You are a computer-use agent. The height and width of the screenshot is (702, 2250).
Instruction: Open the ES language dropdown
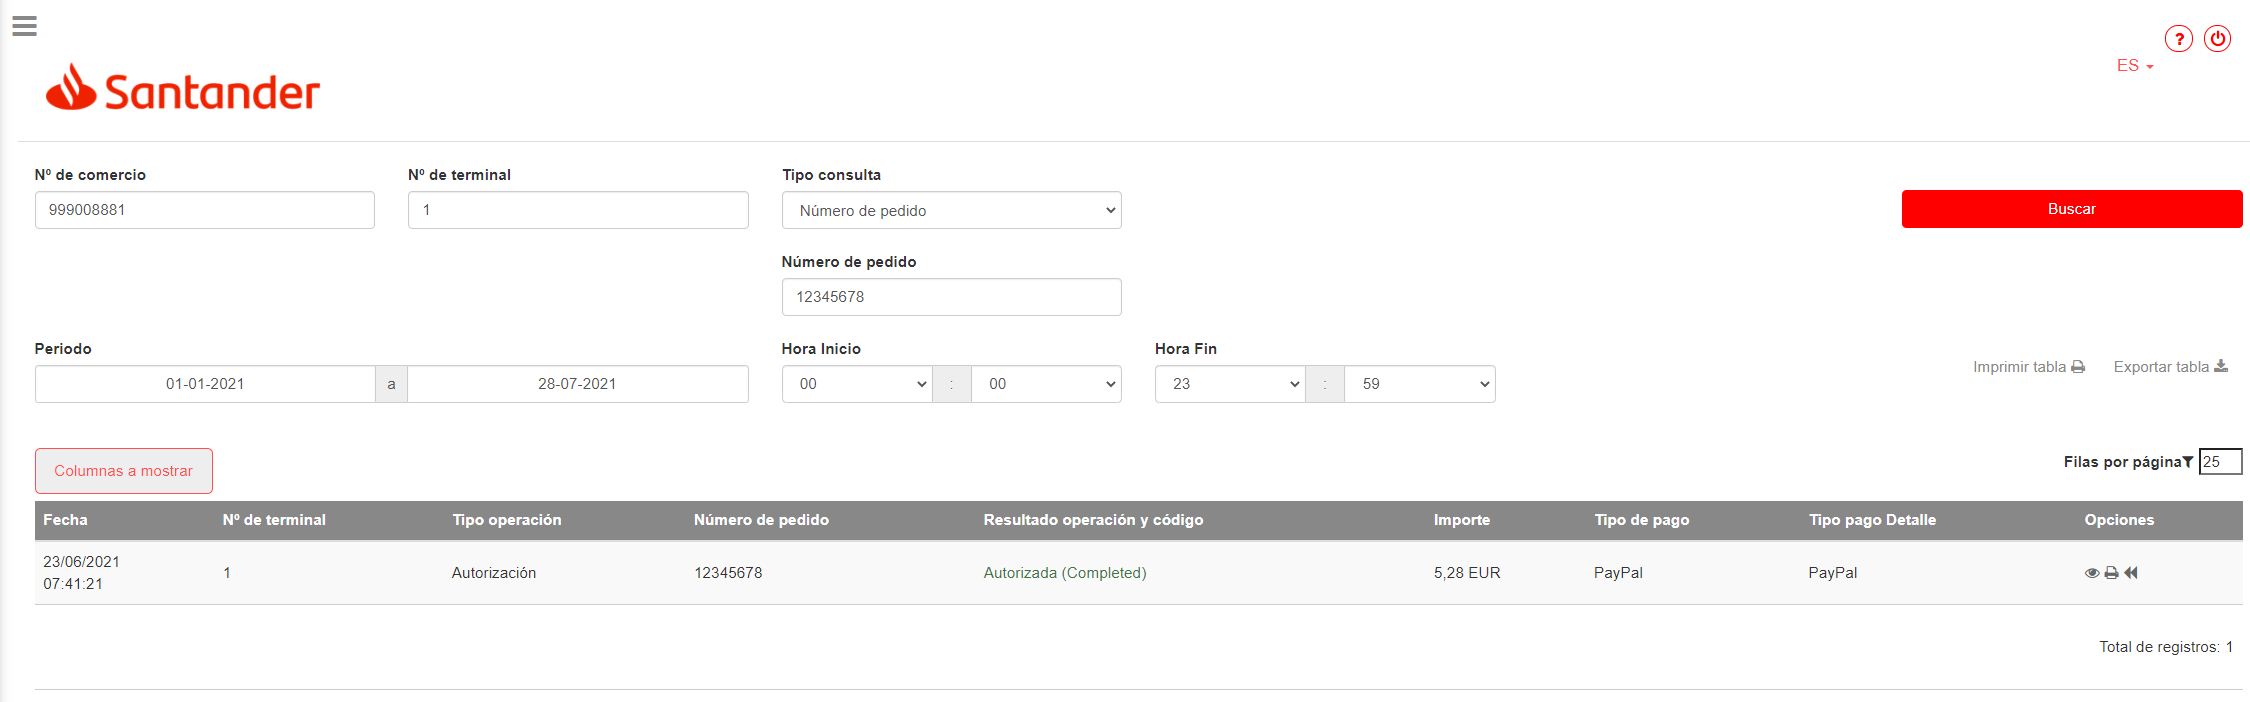coord(2134,66)
